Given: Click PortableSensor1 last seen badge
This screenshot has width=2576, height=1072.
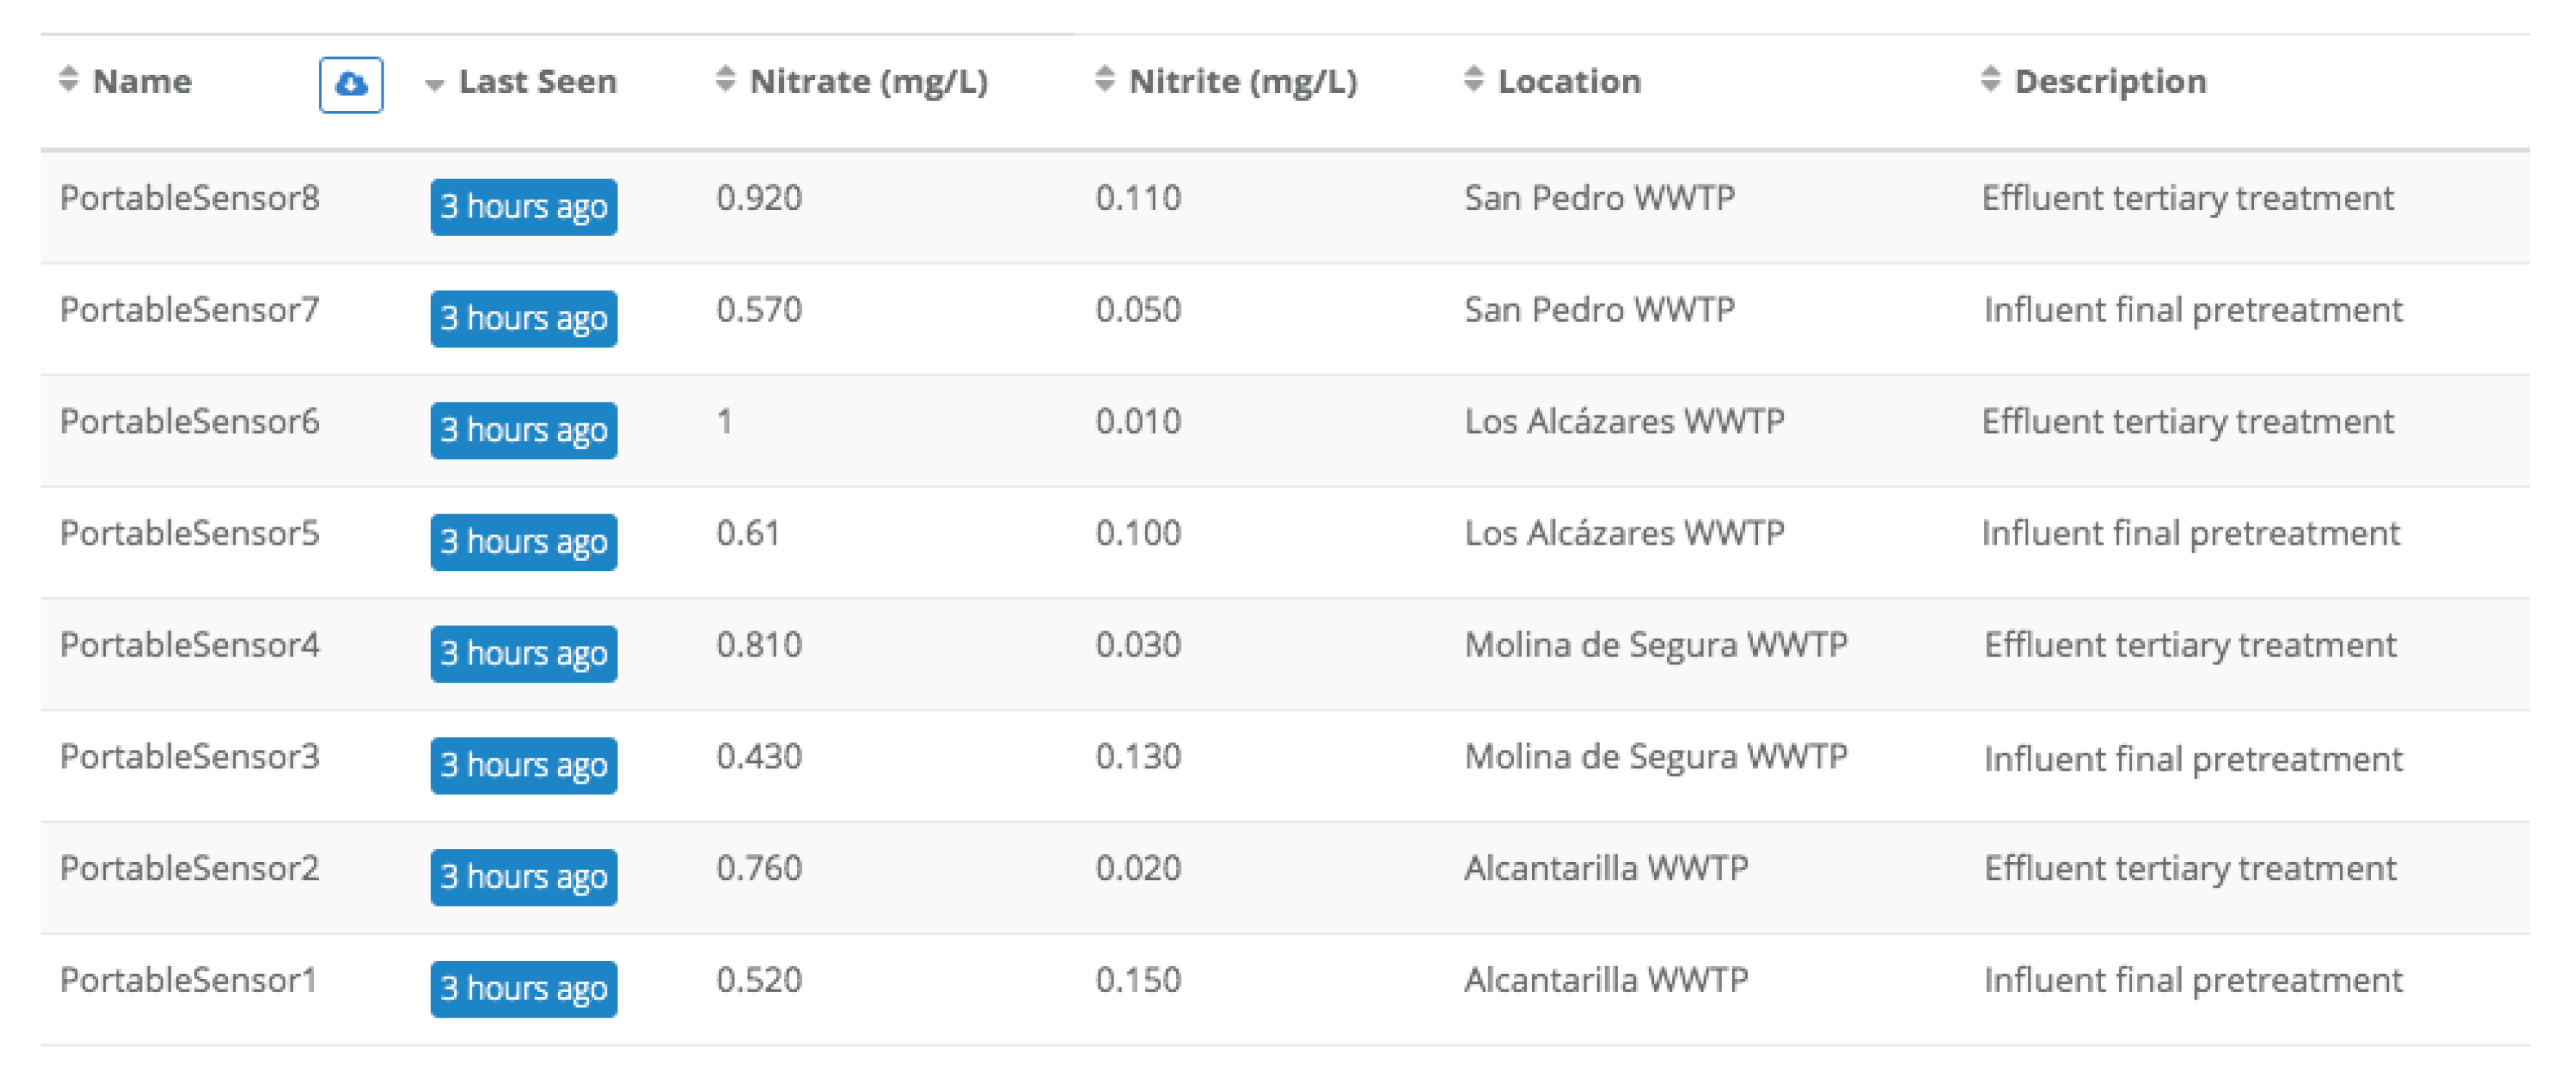Looking at the screenshot, I should [x=523, y=988].
